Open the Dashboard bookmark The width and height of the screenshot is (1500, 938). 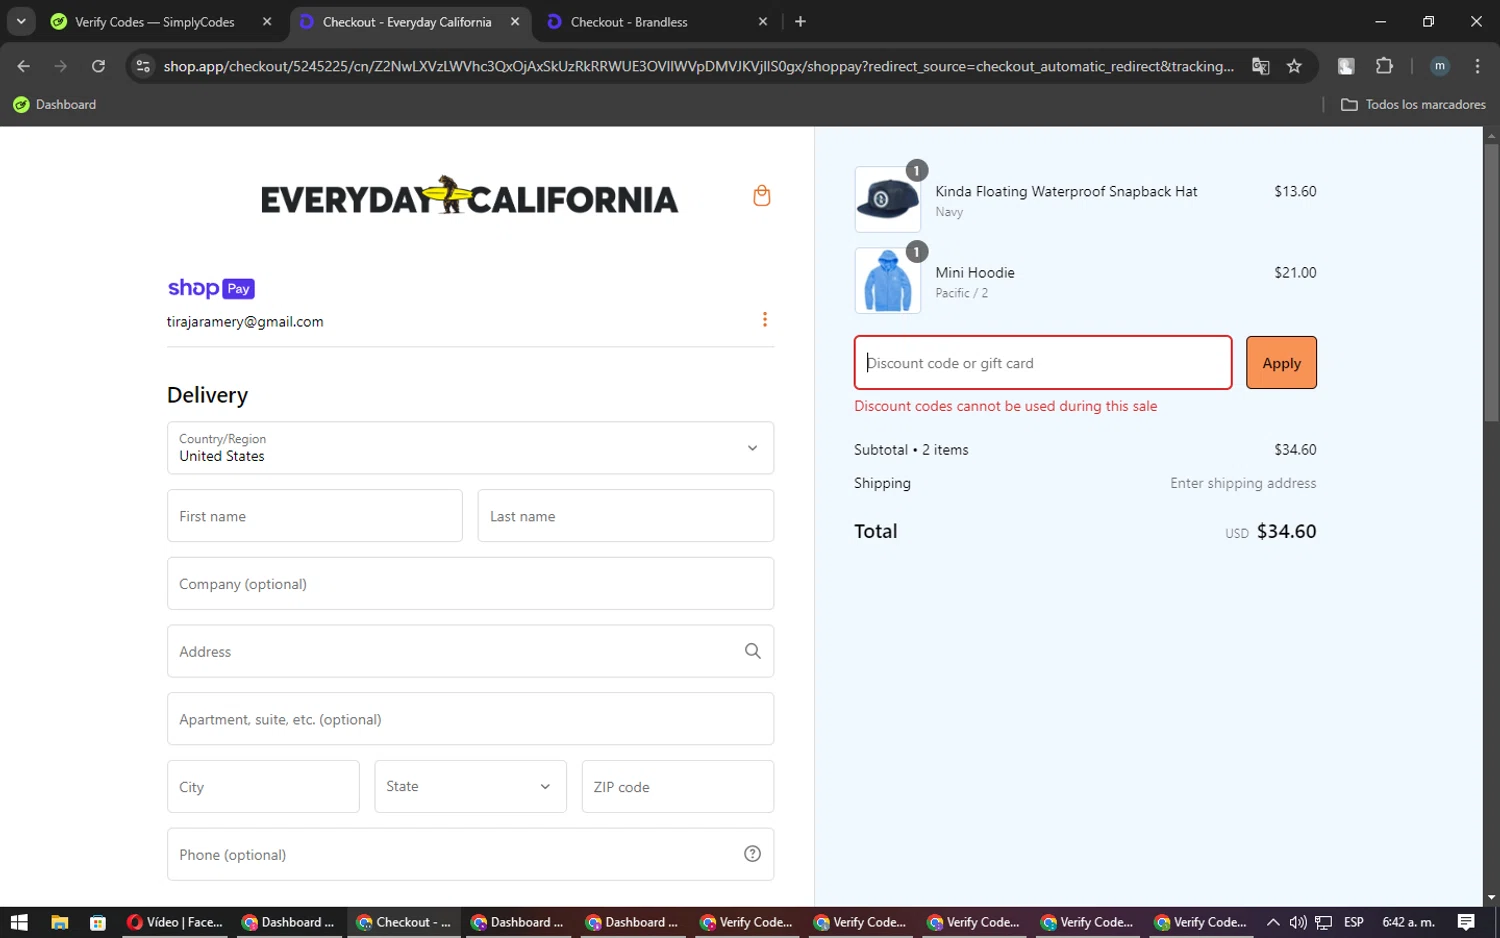[55, 104]
